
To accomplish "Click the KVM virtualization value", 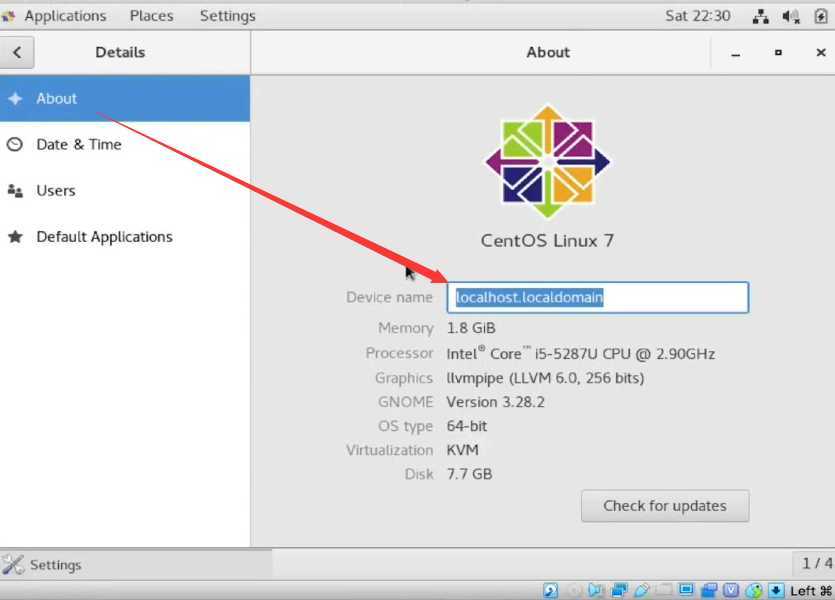I will pos(462,450).
